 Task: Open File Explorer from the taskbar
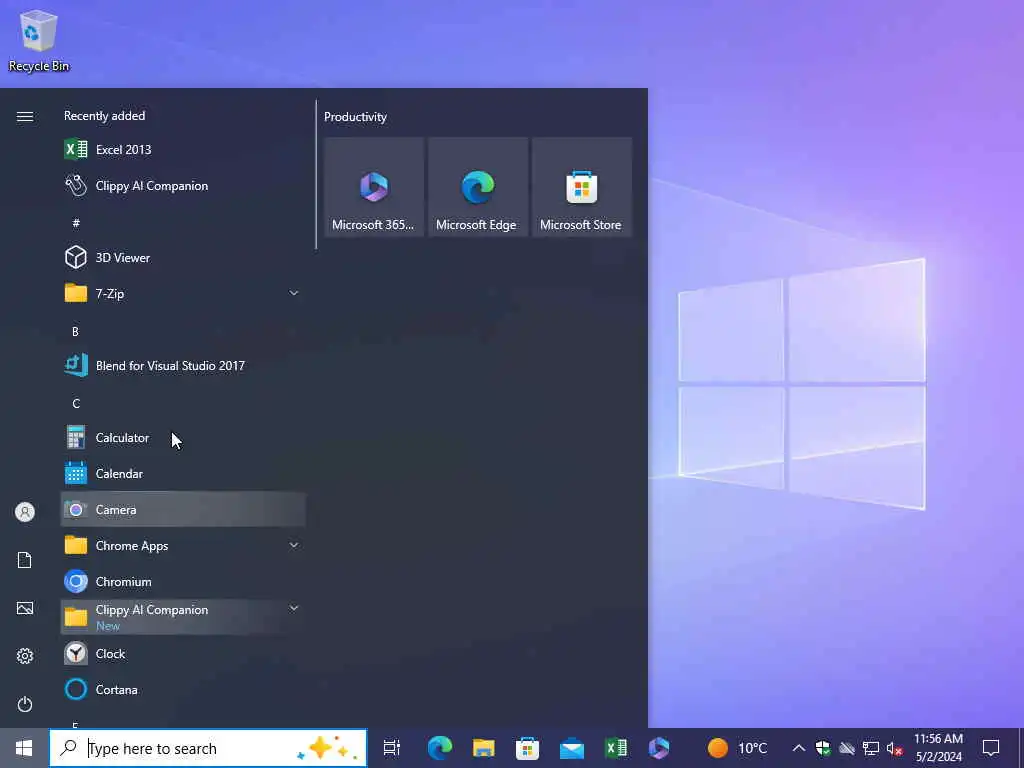click(x=484, y=748)
